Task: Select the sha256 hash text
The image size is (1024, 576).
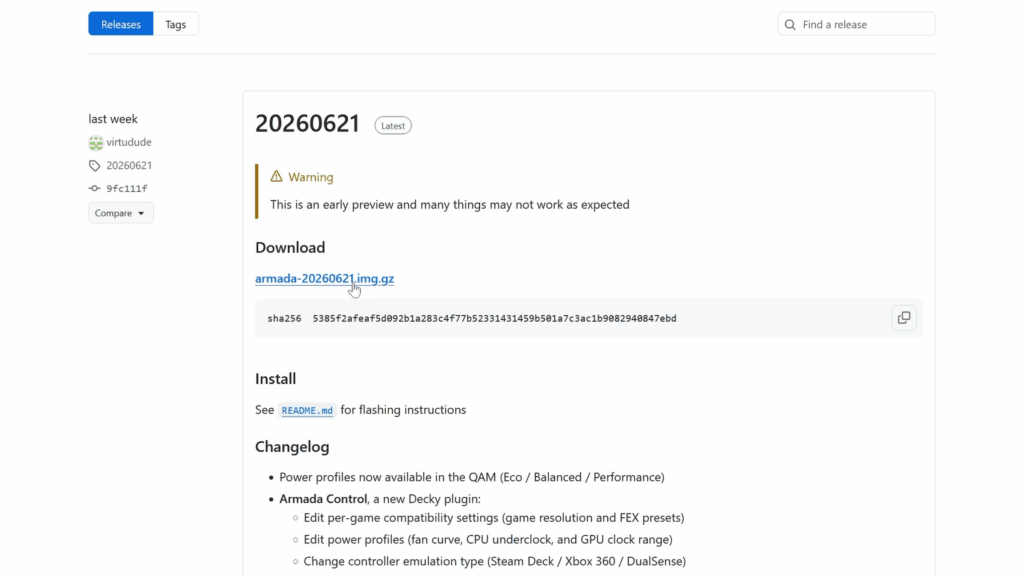Action: click(x=494, y=319)
